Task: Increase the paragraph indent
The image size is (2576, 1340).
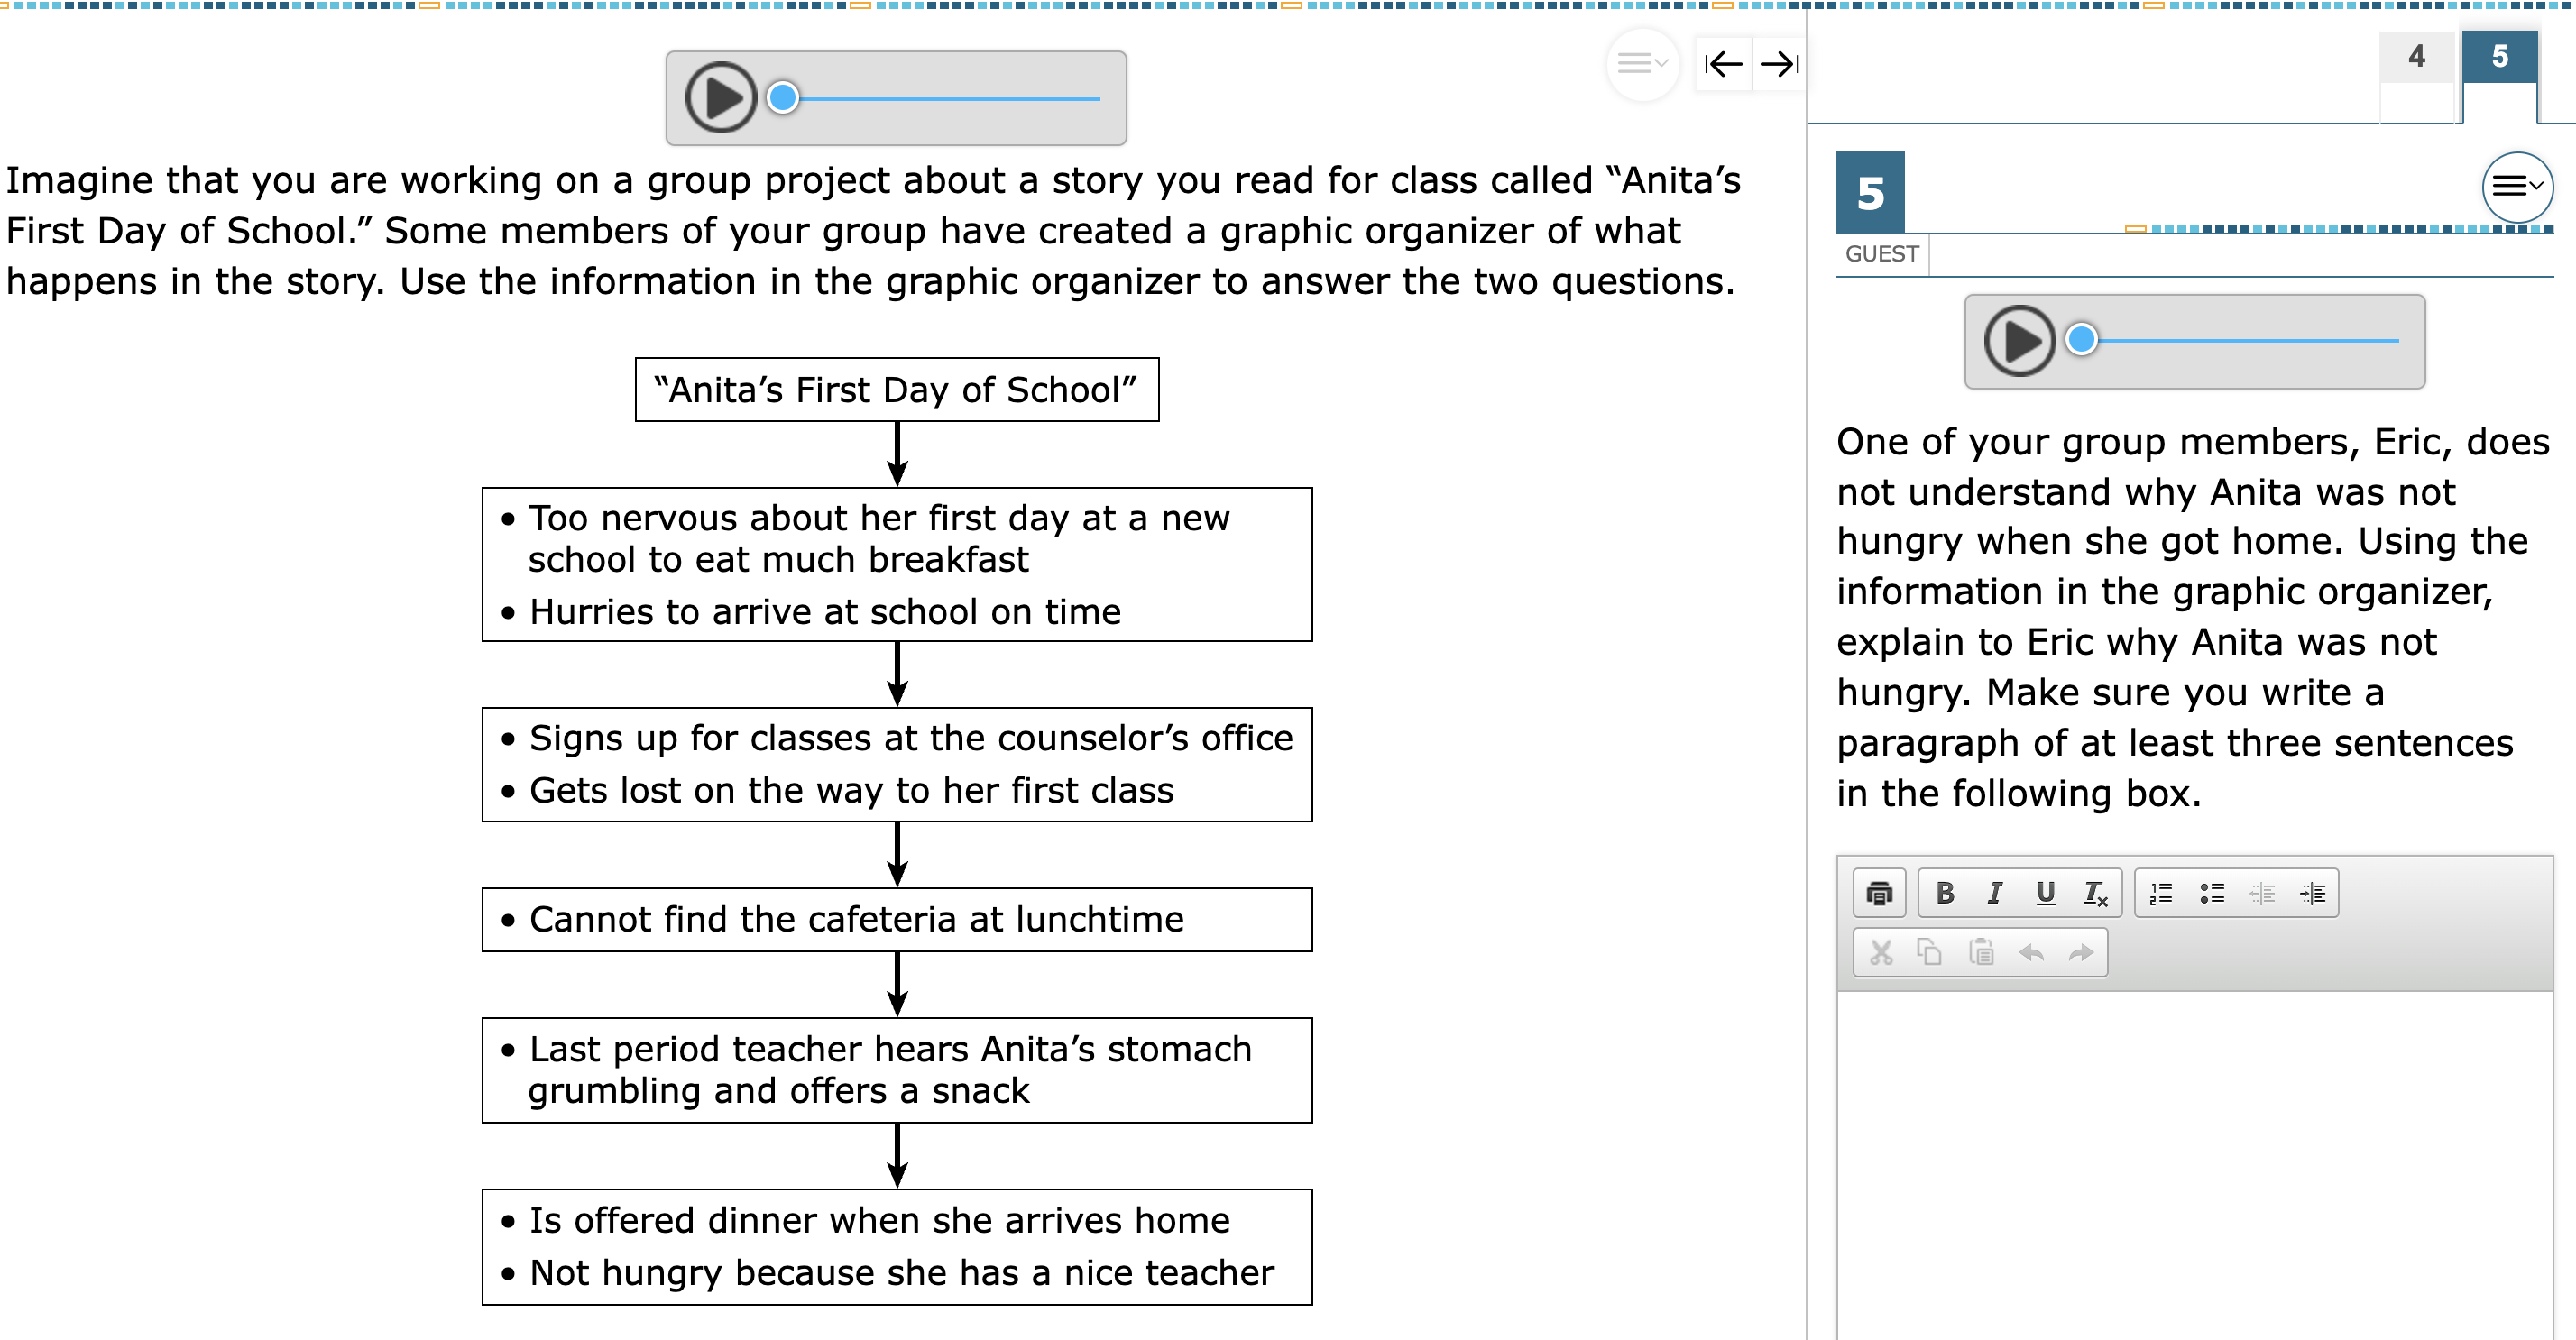Action: point(2312,893)
